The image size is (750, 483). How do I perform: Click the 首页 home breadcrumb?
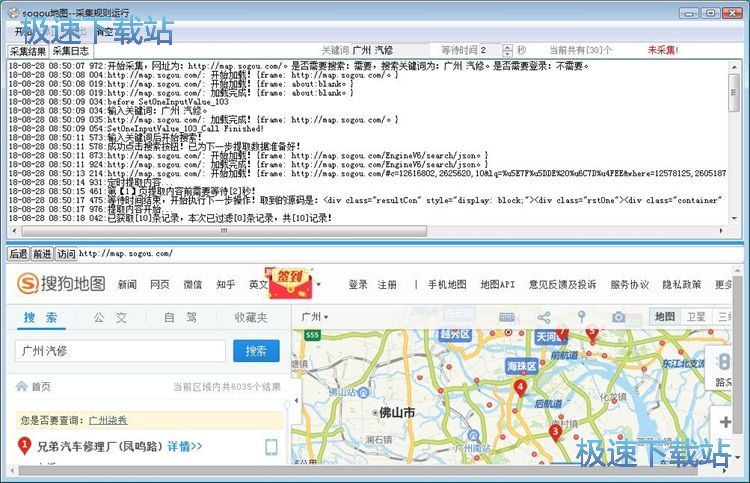tap(41, 386)
